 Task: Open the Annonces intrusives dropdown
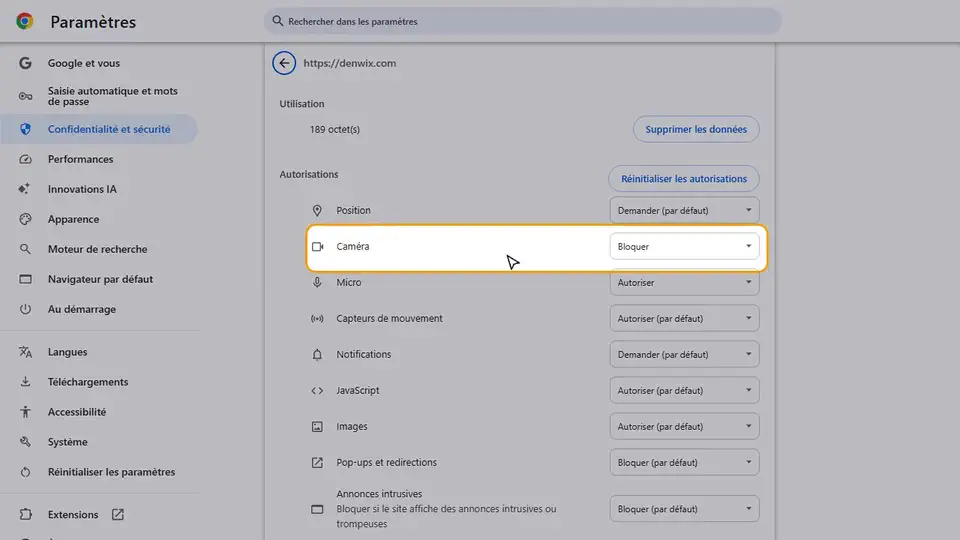point(684,509)
